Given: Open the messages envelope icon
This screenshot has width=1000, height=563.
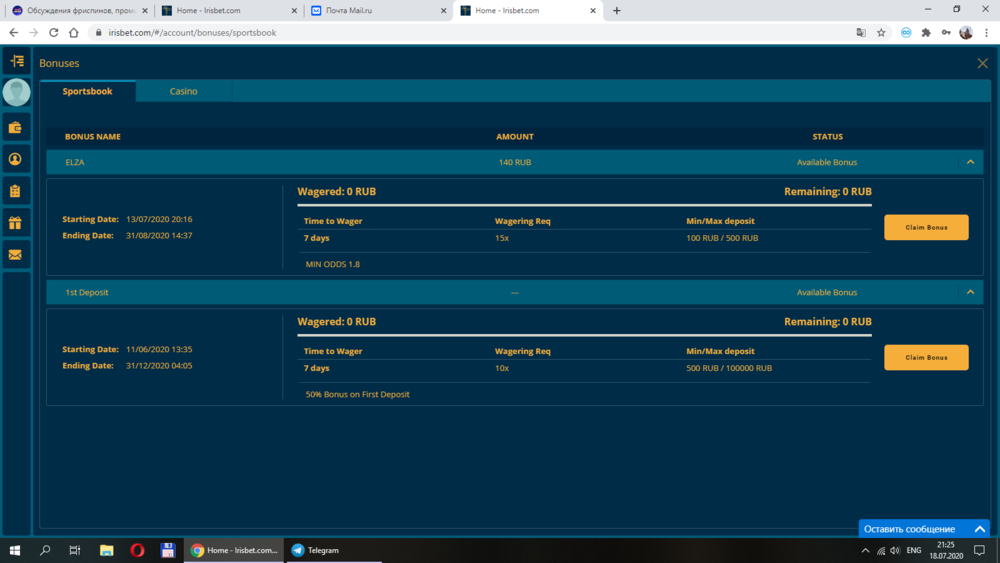Looking at the screenshot, I should (15, 255).
